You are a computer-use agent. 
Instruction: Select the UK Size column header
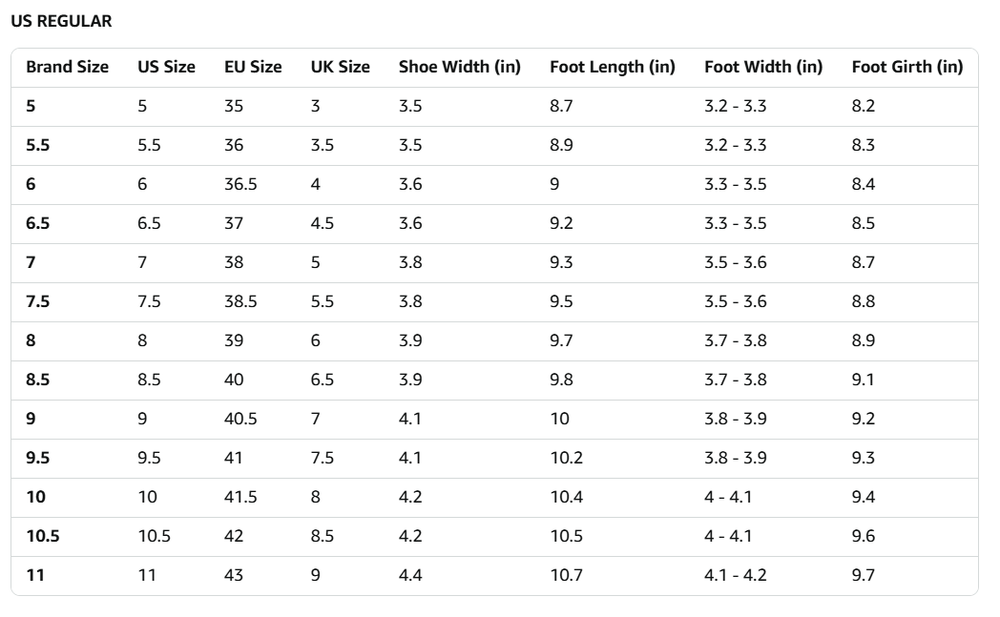click(340, 67)
